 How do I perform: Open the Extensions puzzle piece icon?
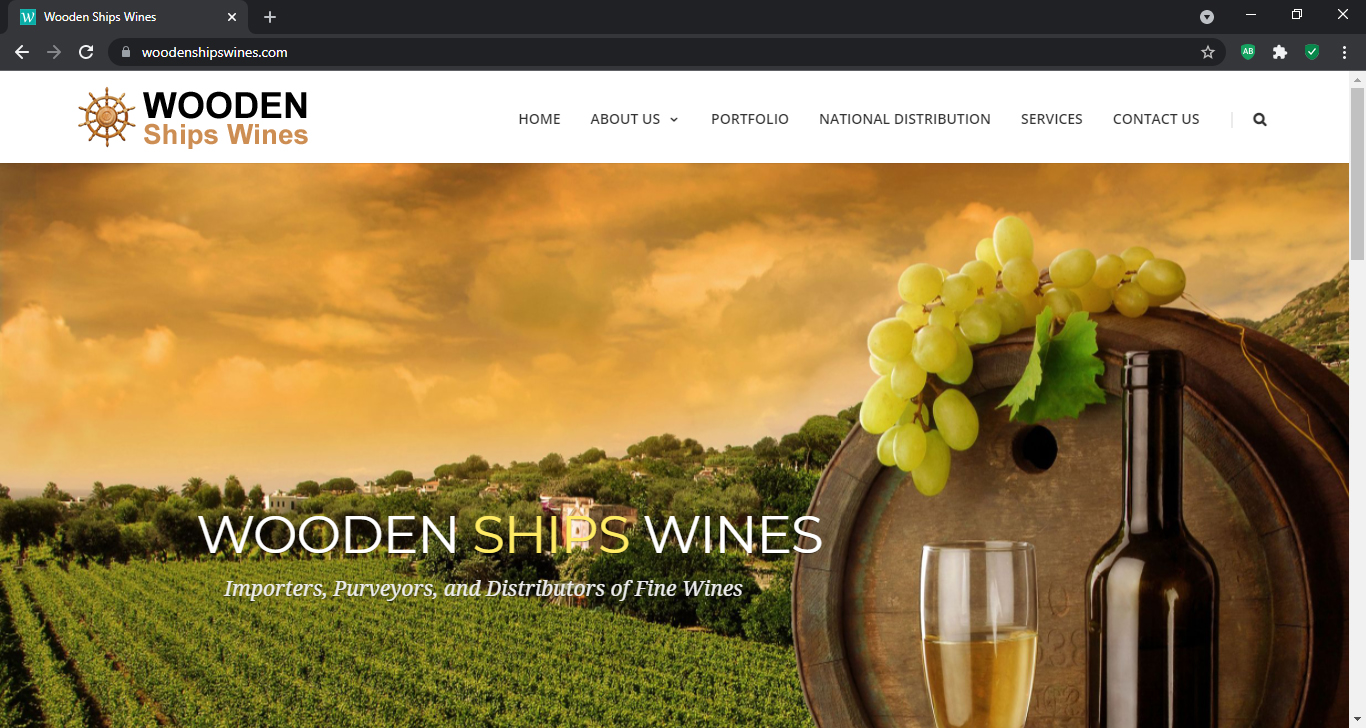pyautogui.click(x=1280, y=52)
